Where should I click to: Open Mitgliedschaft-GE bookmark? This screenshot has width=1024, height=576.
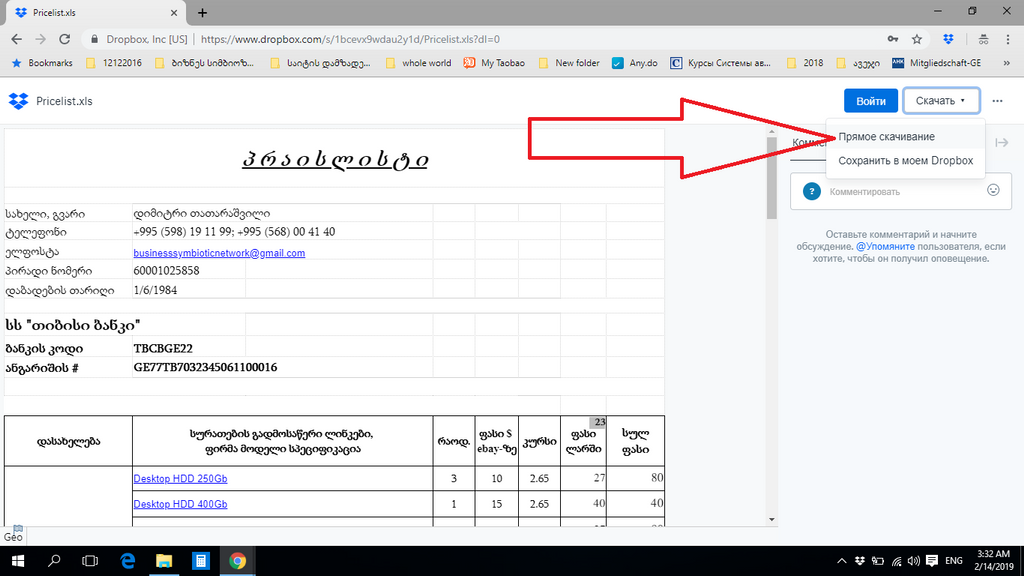click(936, 63)
